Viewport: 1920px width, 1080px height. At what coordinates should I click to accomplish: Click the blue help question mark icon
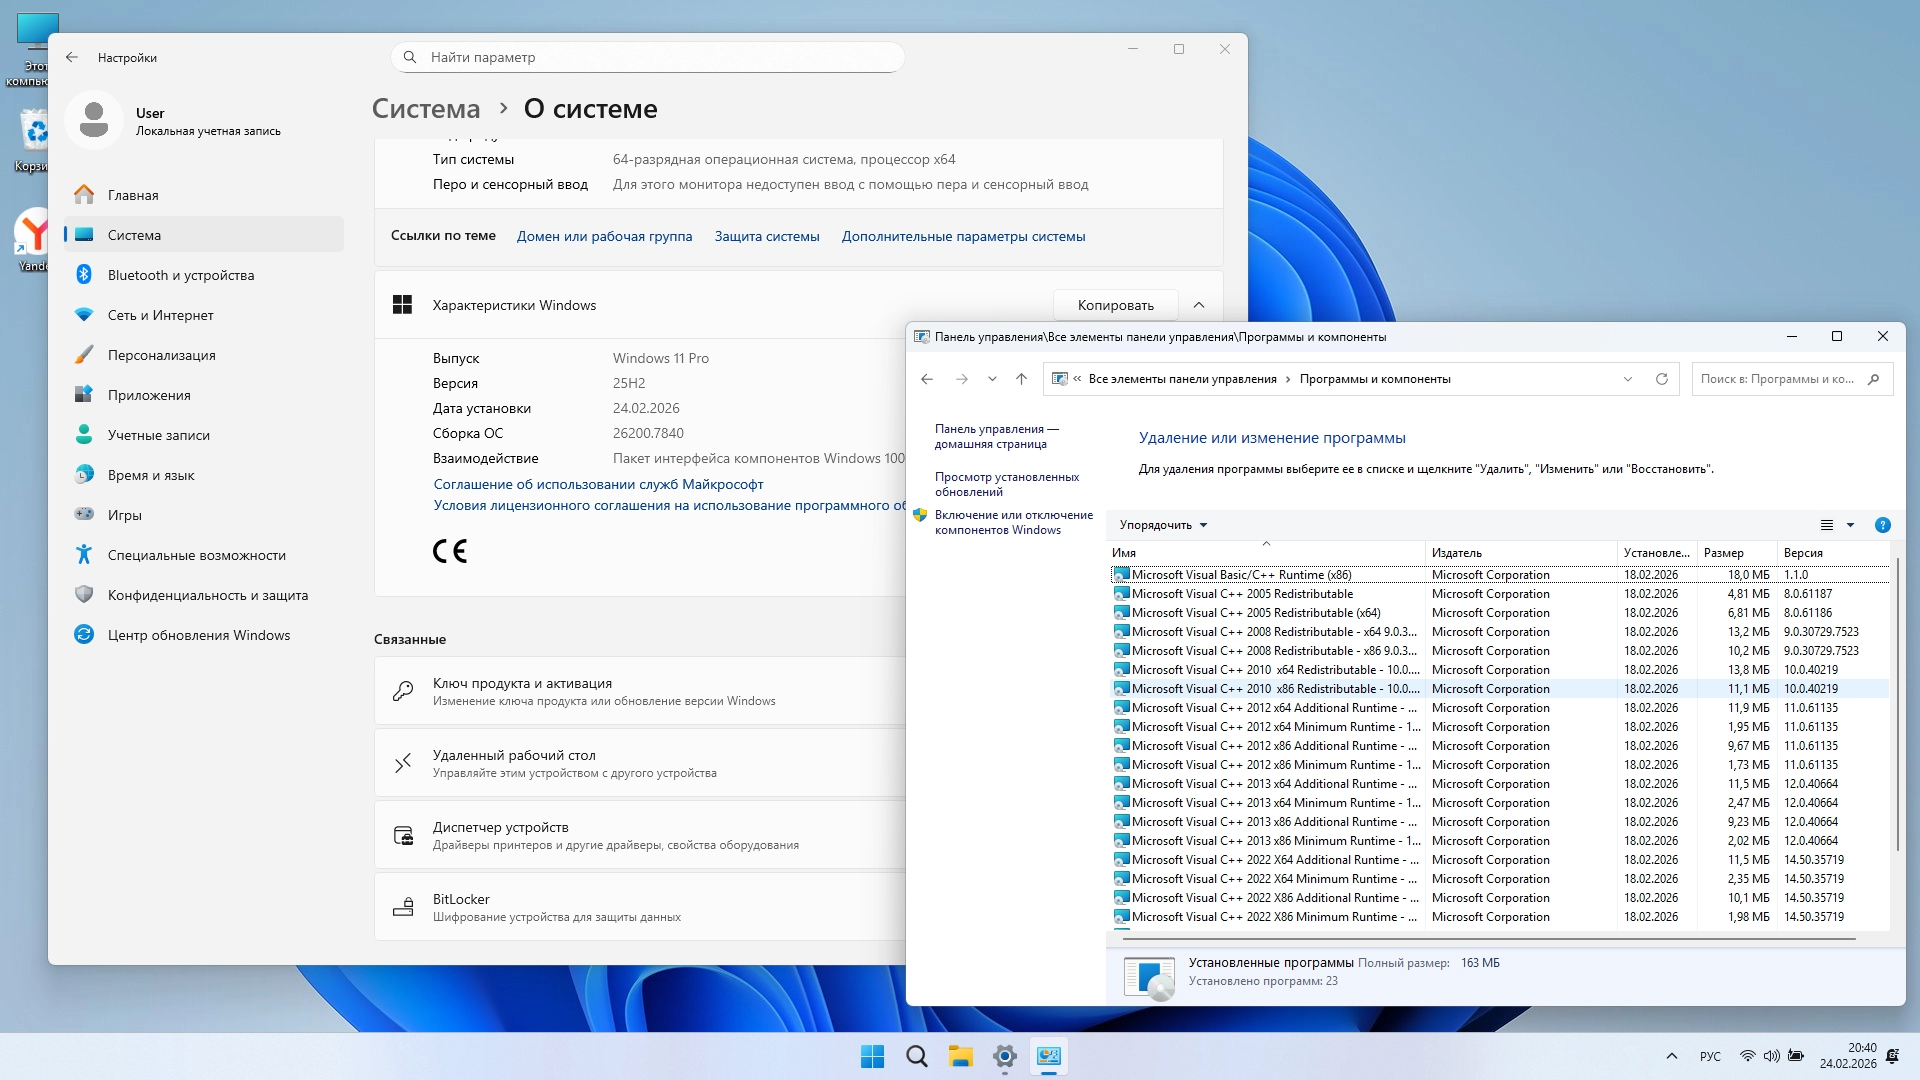click(x=1882, y=525)
